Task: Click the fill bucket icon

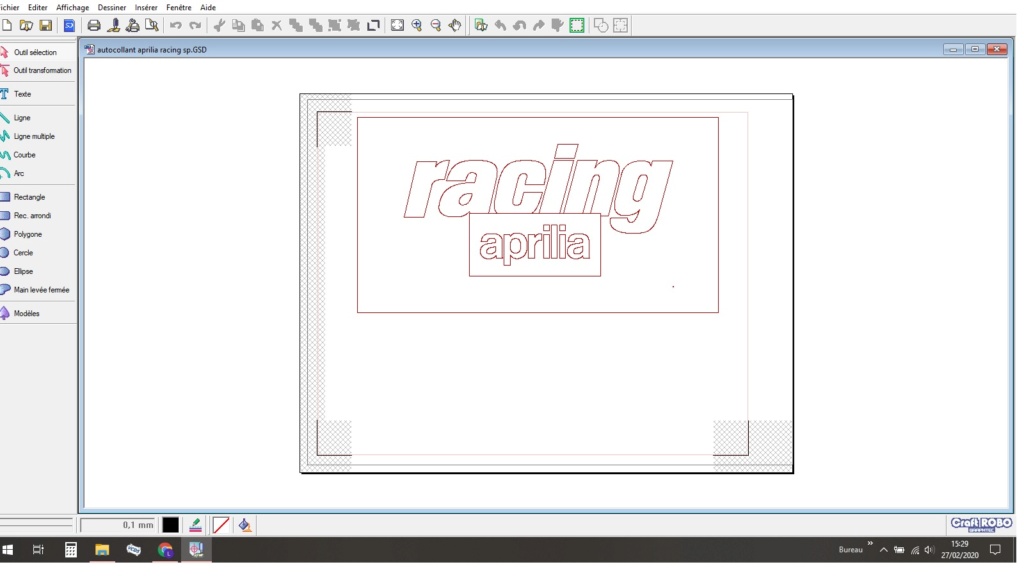Action: (x=245, y=525)
